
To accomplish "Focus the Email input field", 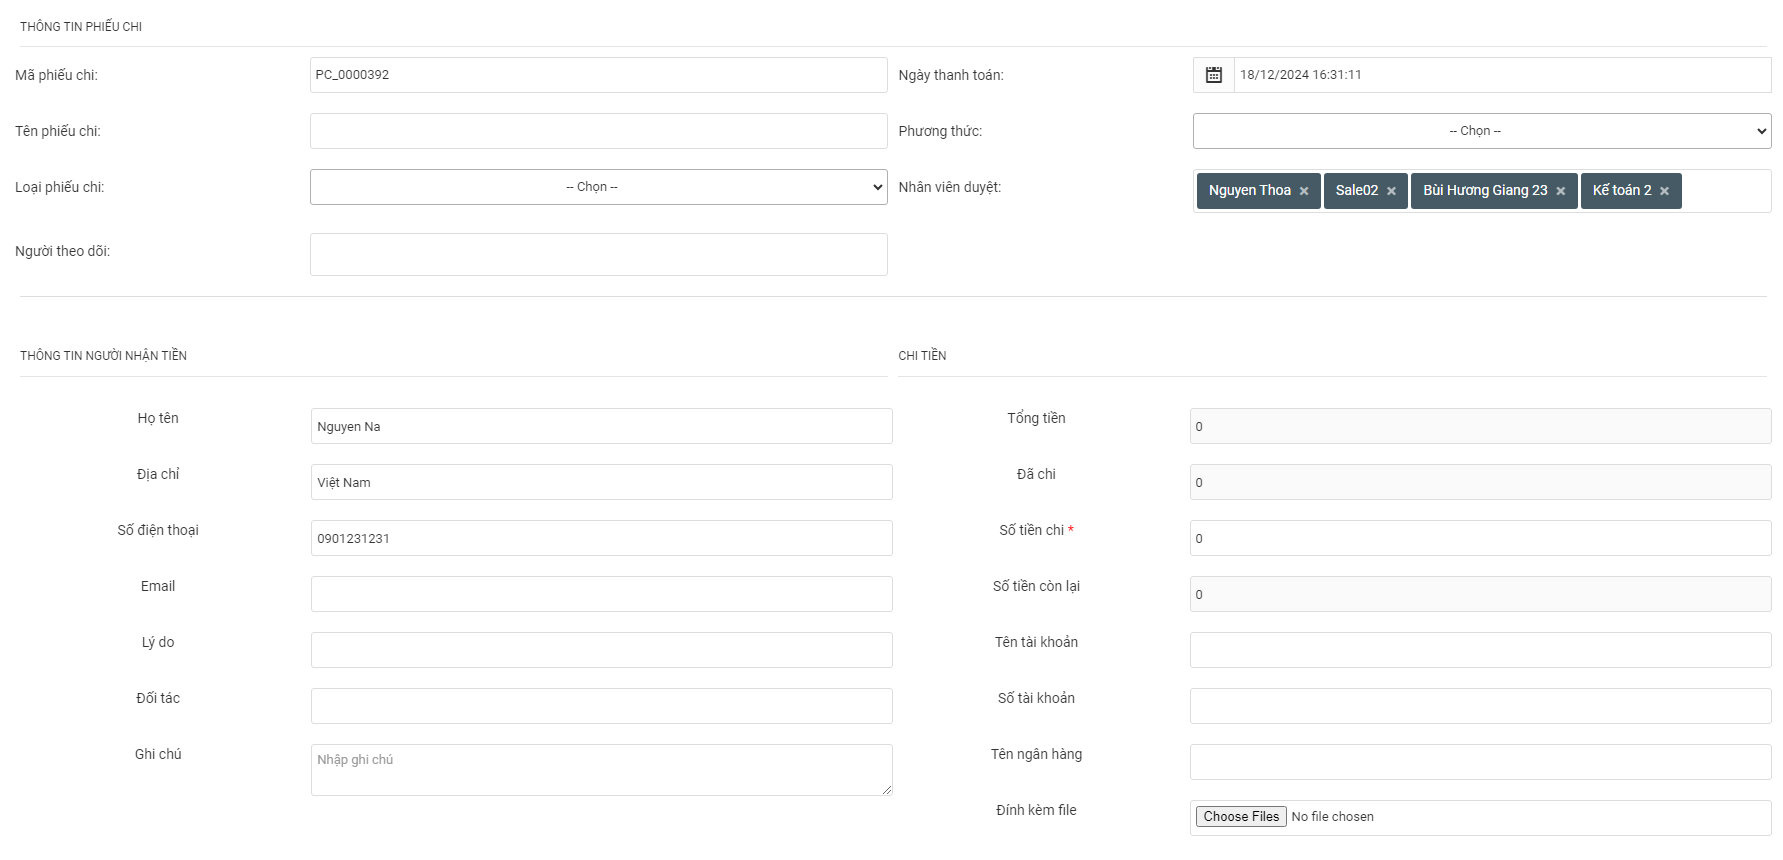I will (601, 594).
